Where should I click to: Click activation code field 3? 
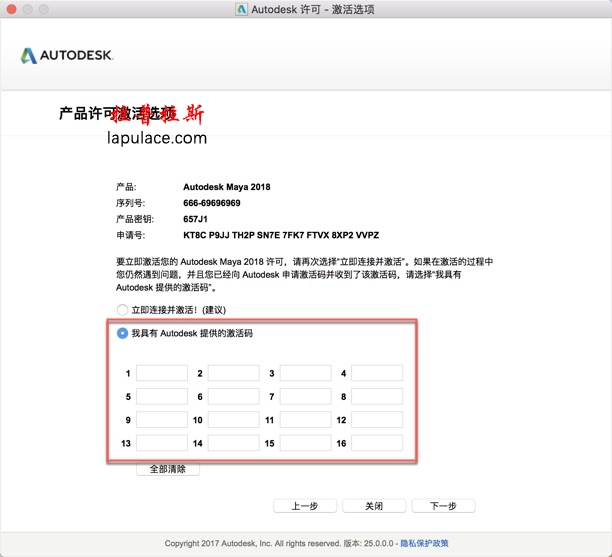click(306, 373)
